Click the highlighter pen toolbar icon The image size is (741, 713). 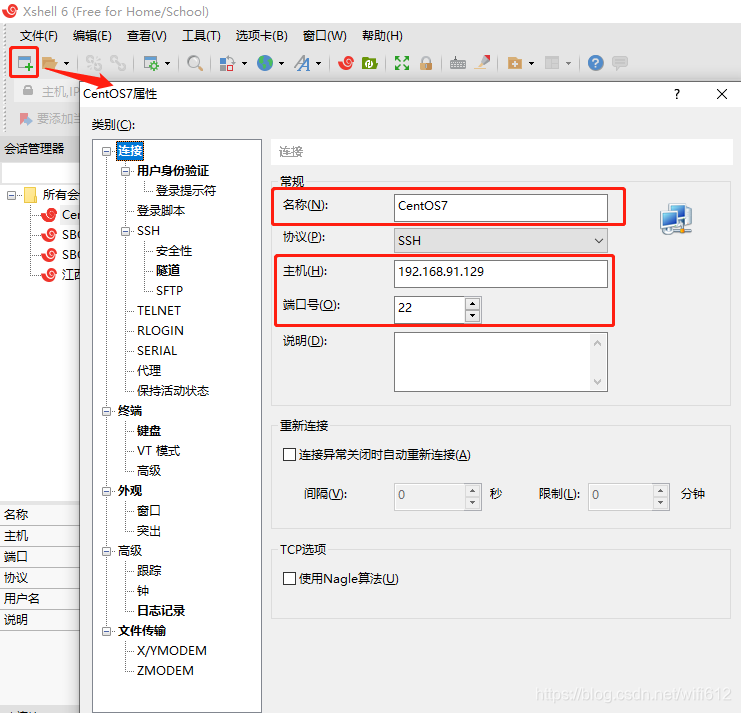pyautogui.click(x=483, y=63)
